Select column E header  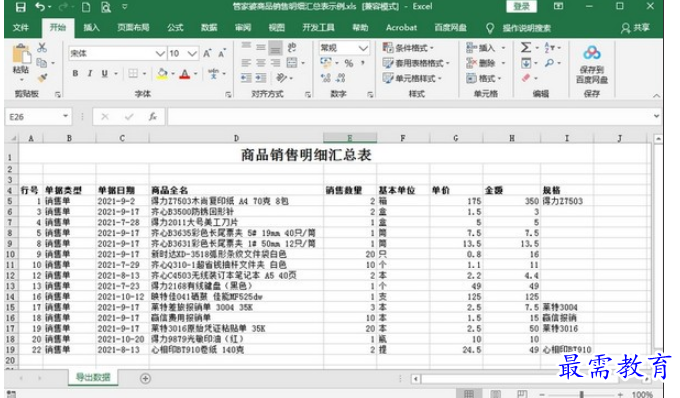tap(350, 138)
